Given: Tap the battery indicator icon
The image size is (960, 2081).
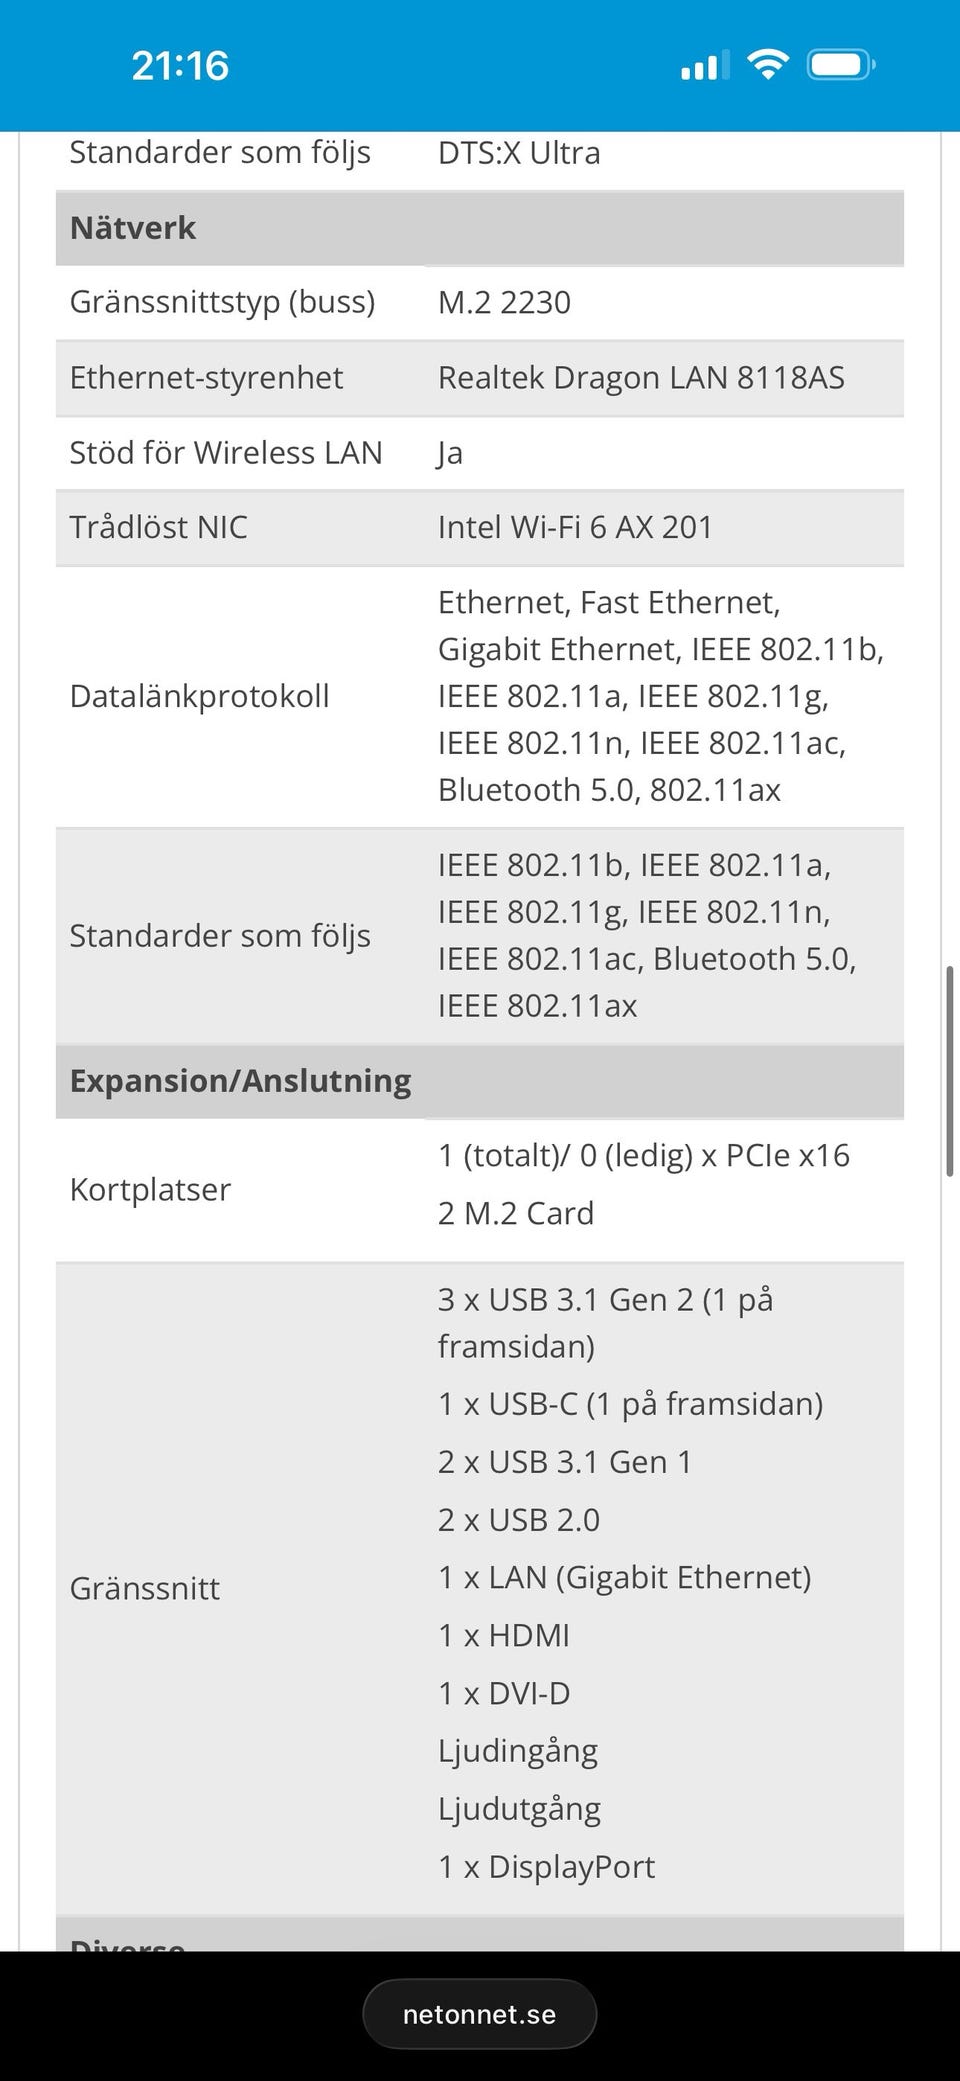Looking at the screenshot, I should [841, 66].
